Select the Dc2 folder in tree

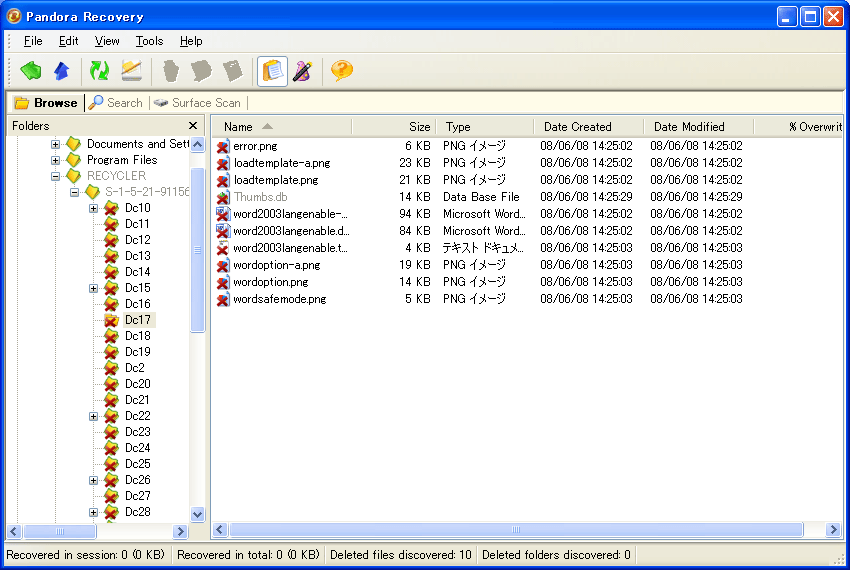pos(134,368)
